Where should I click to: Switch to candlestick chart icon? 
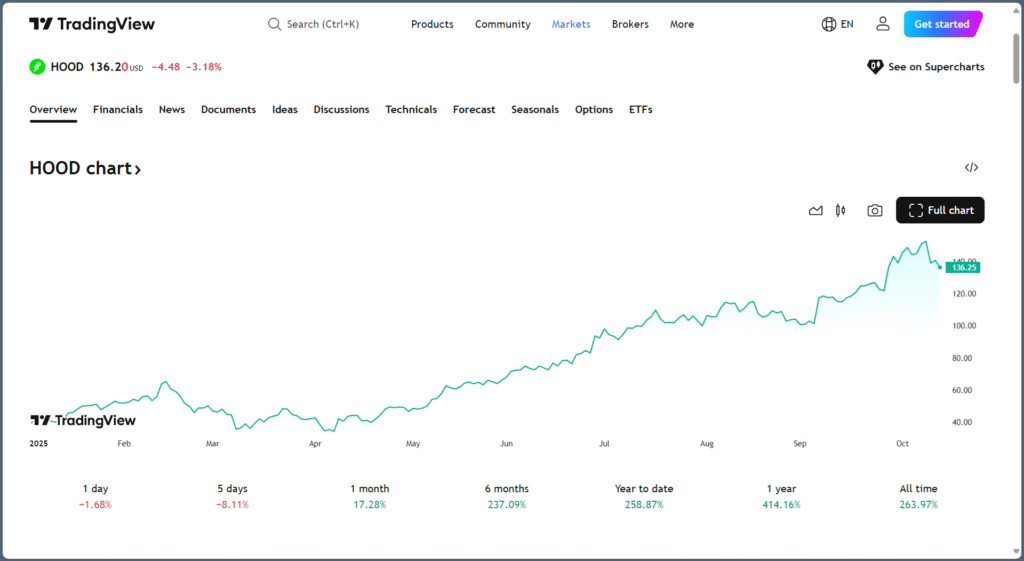pyautogui.click(x=841, y=210)
